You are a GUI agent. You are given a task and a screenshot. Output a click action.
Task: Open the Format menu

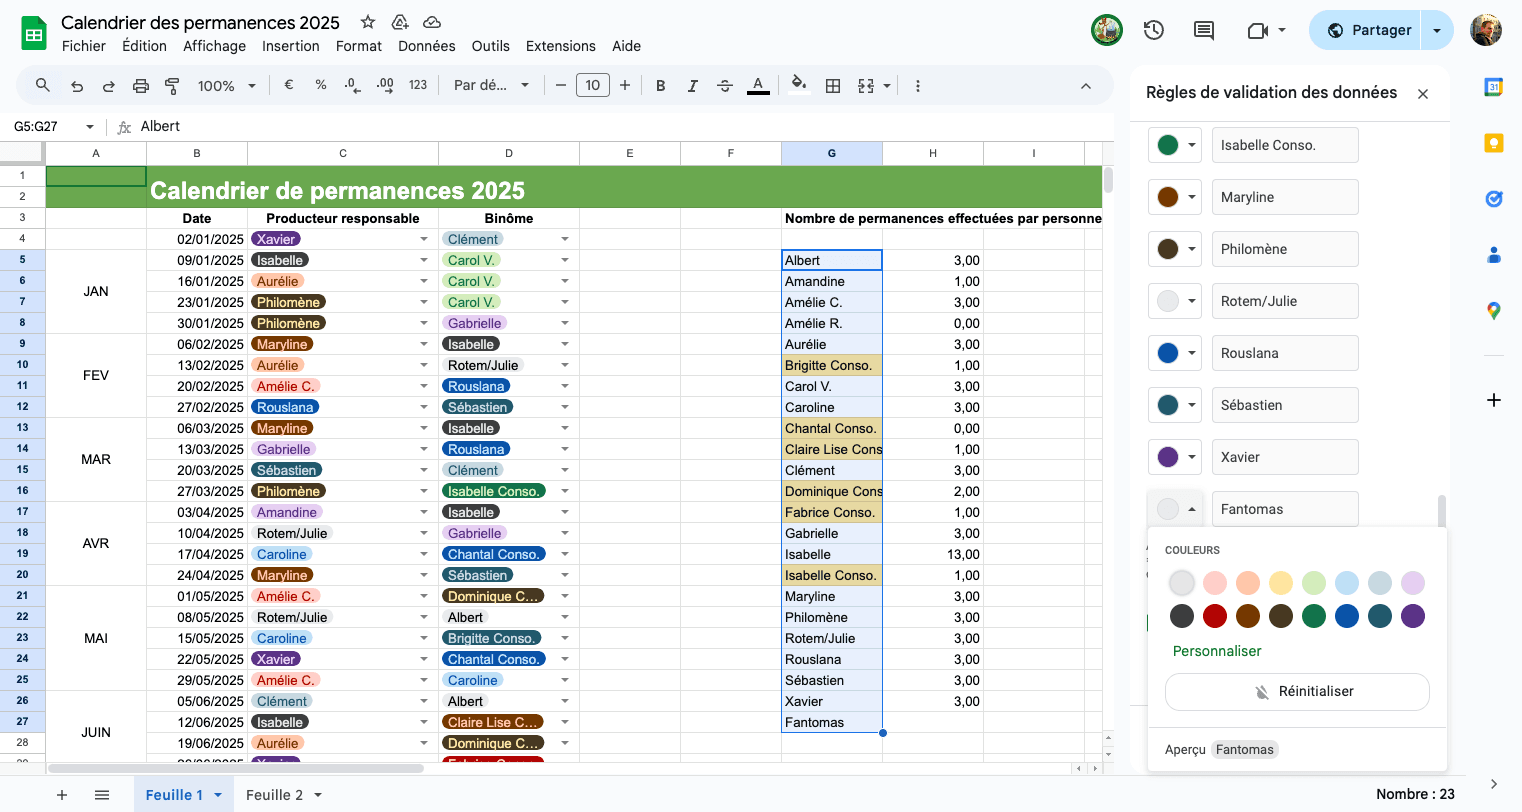pos(359,46)
